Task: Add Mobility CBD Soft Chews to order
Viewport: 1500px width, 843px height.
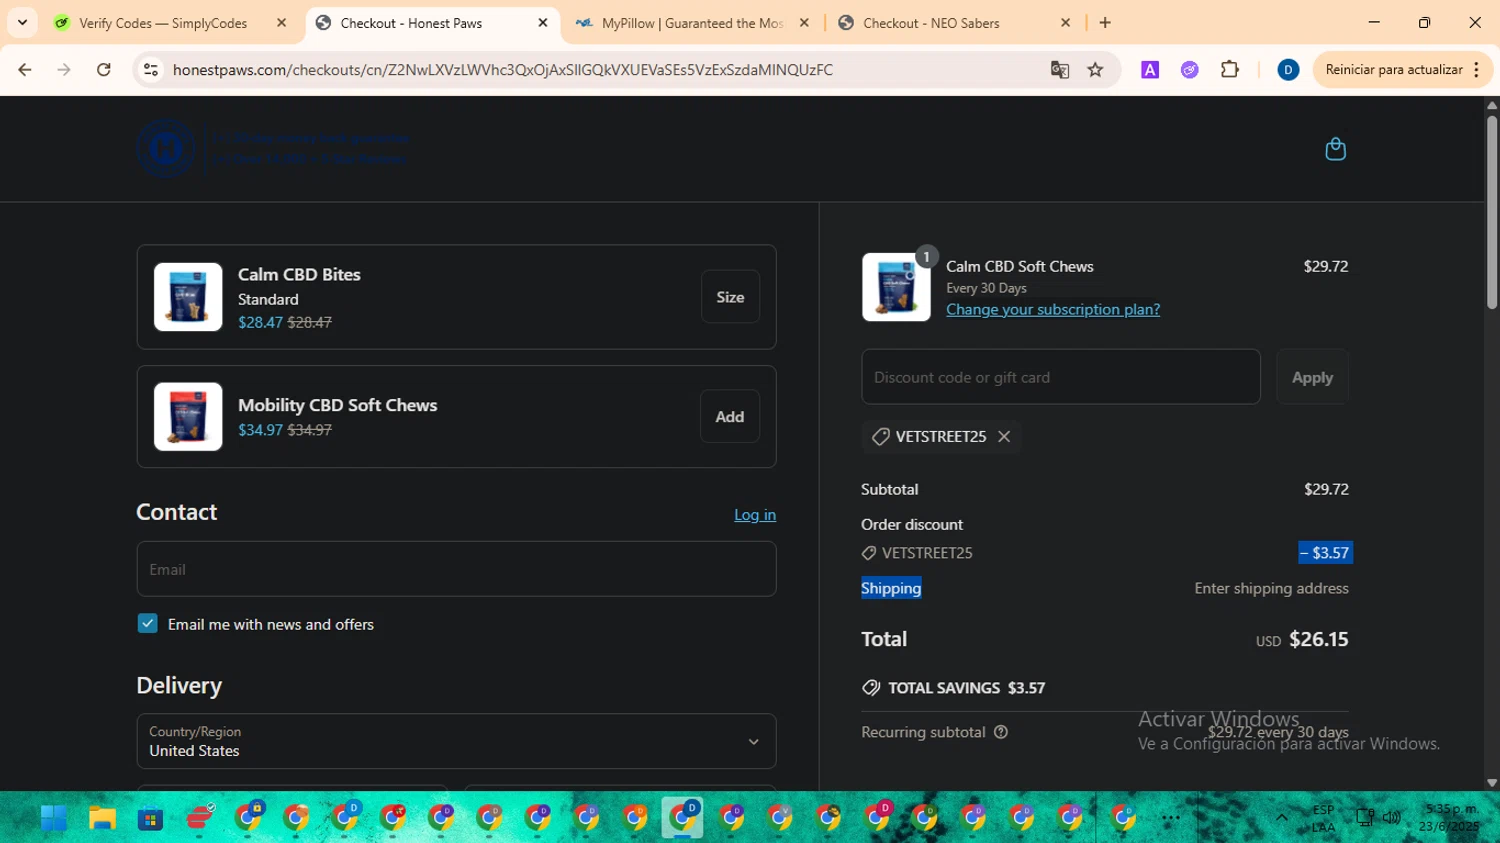Action: coord(730,416)
